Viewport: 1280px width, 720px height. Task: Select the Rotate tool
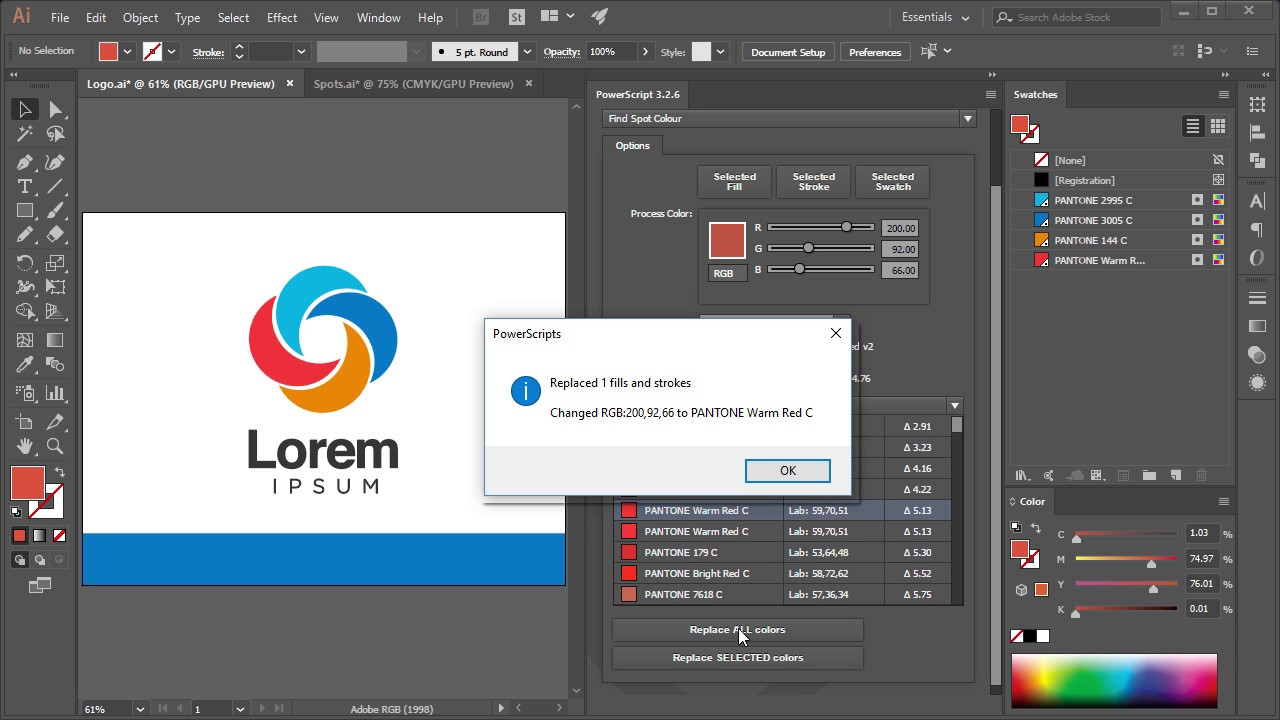(x=25, y=263)
